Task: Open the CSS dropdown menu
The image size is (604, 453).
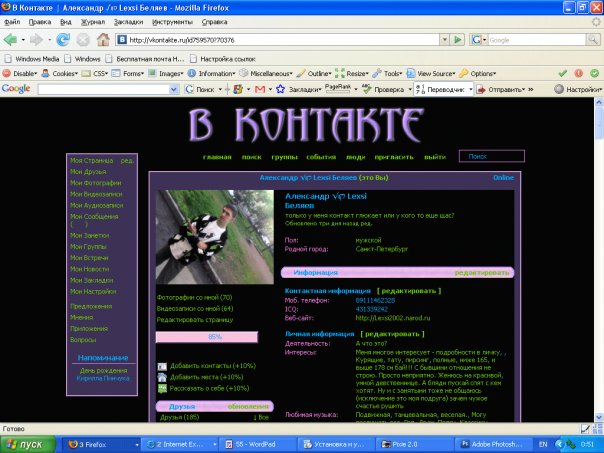Action: (95, 73)
